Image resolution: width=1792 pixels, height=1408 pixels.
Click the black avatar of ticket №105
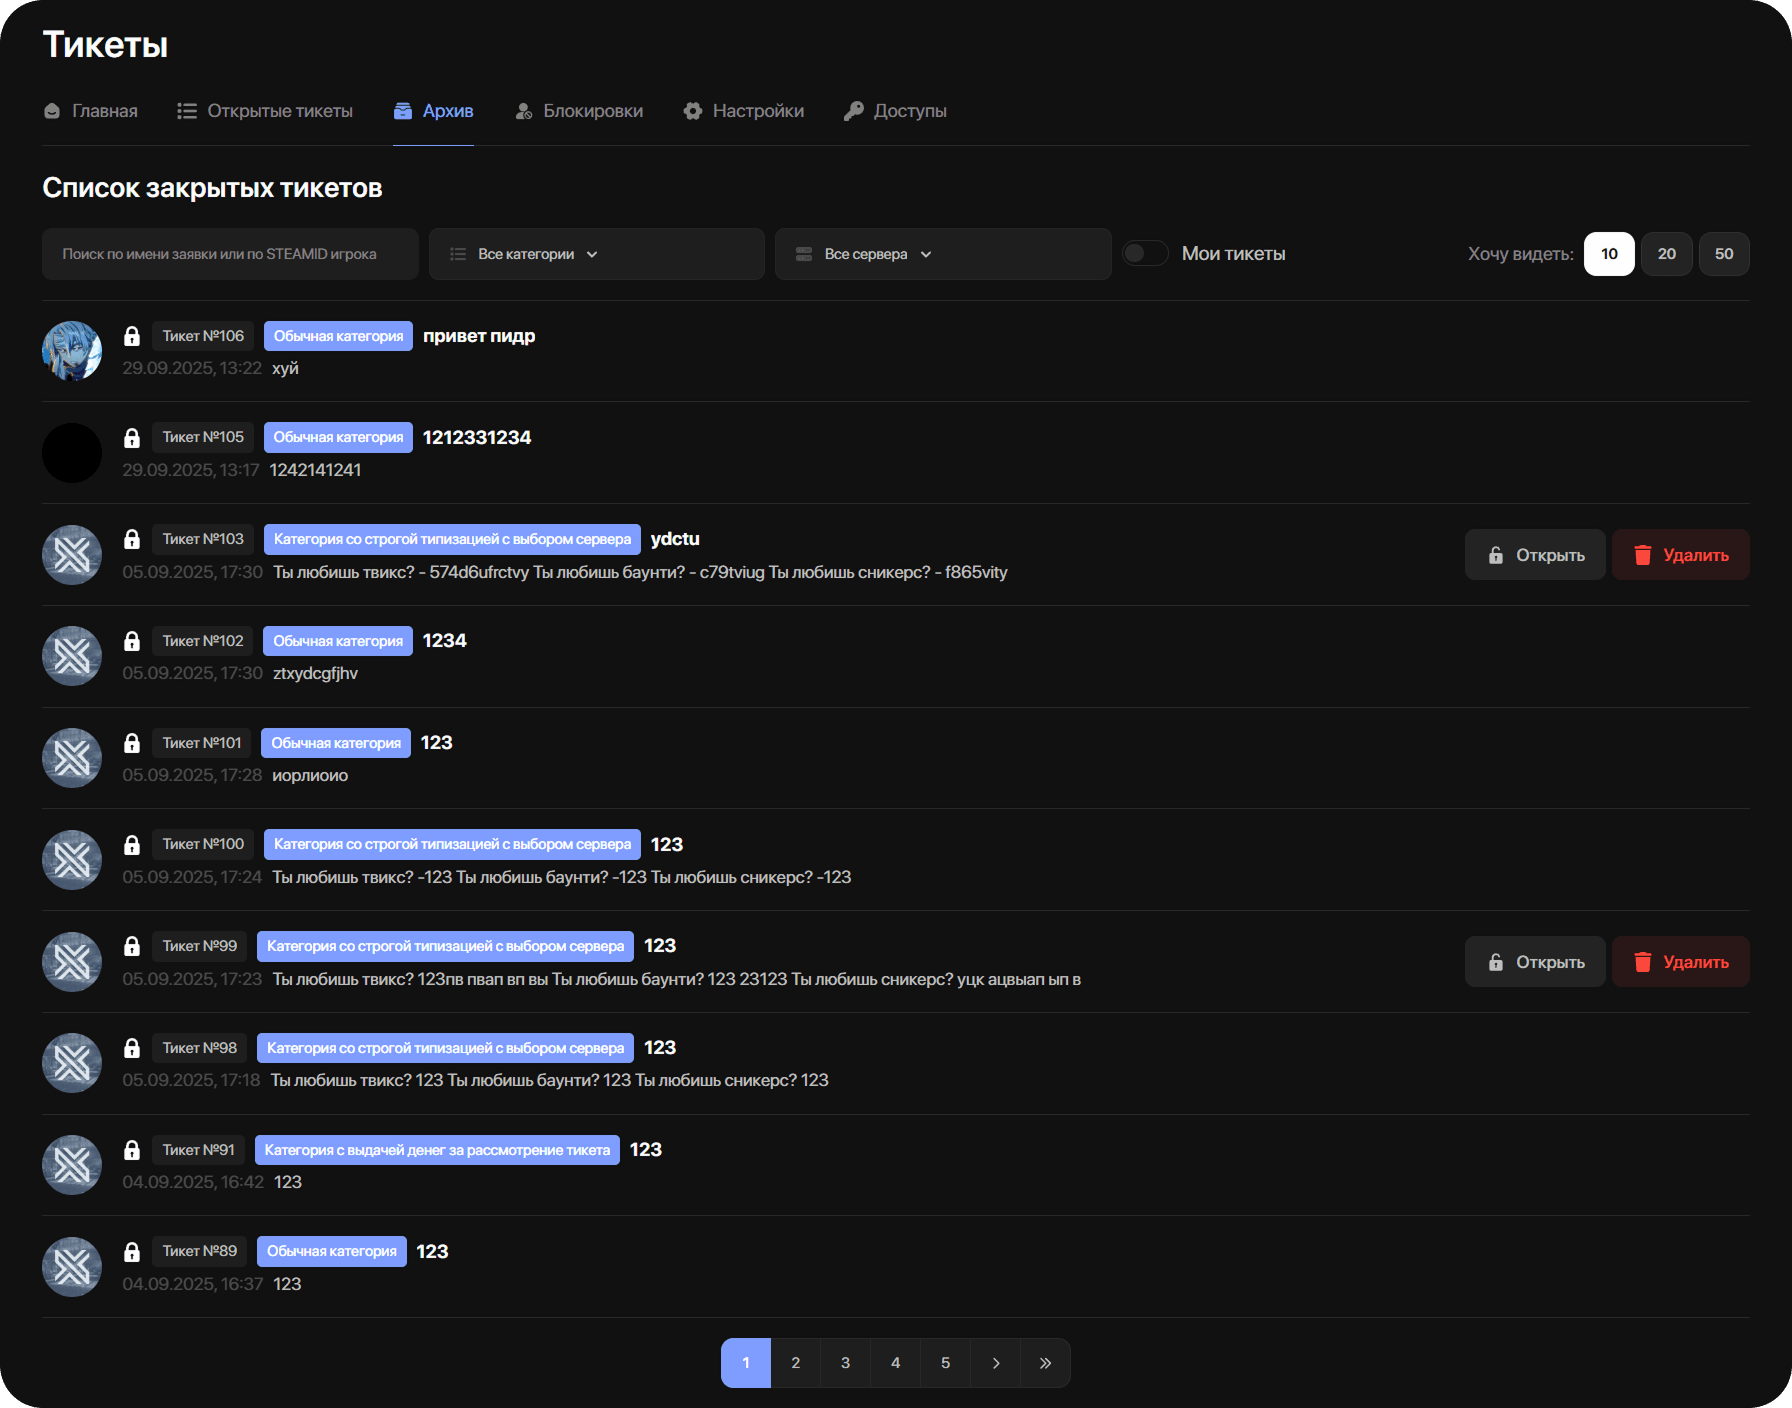coord(72,453)
